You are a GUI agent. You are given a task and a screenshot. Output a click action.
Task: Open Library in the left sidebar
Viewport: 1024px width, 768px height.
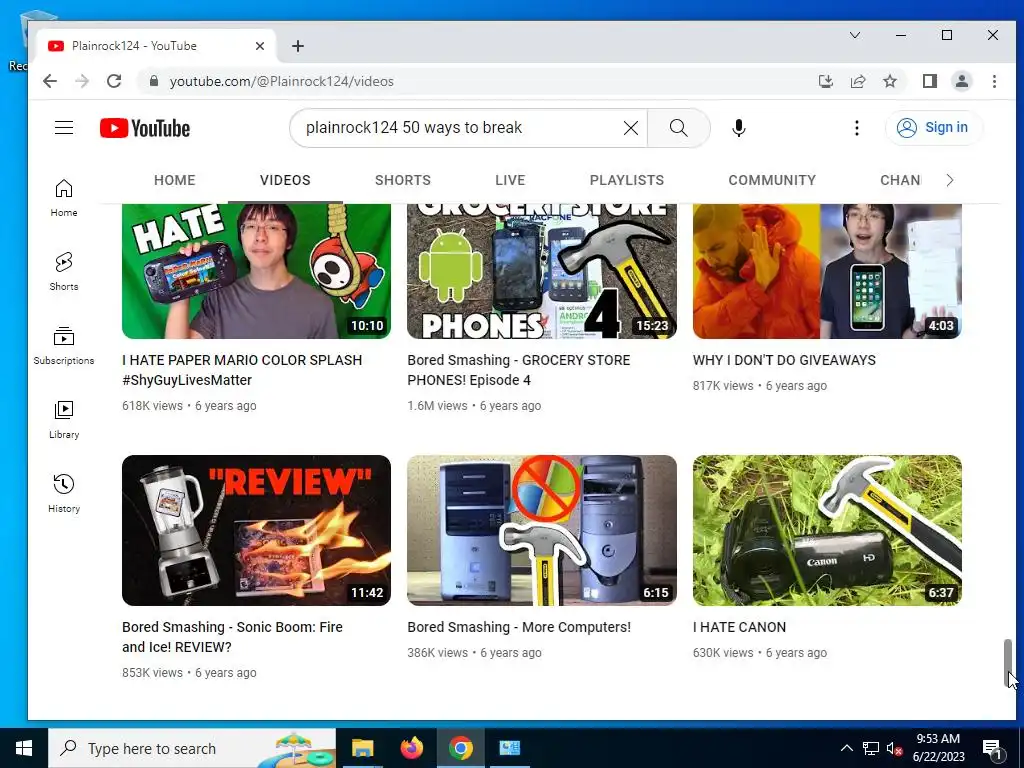click(x=64, y=420)
